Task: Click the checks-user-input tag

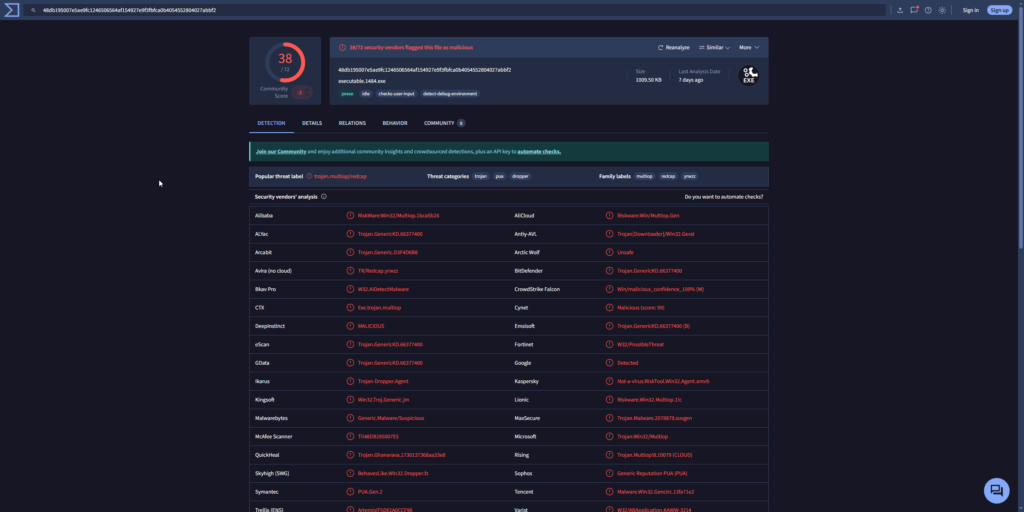Action: coord(396,94)
